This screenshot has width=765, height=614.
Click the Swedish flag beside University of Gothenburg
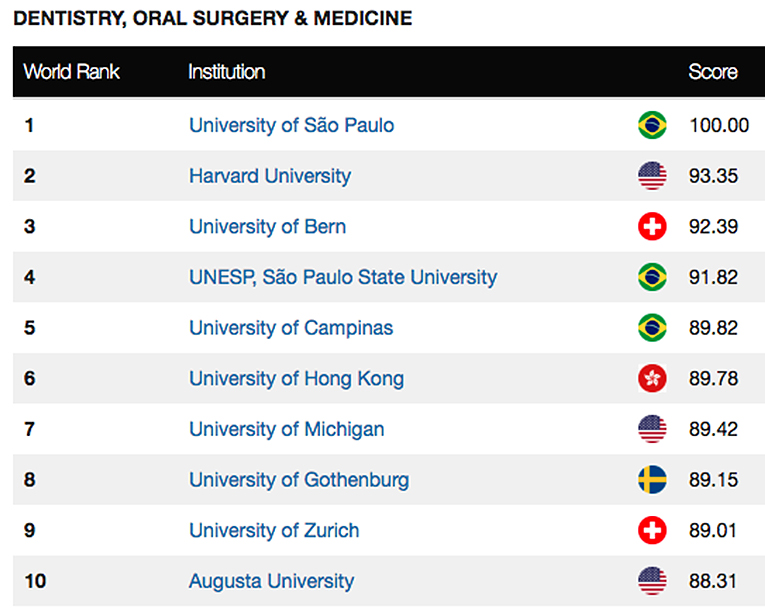652,479
